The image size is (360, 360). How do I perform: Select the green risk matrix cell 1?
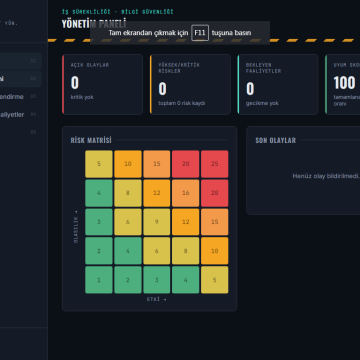click(x=99, y=280)
